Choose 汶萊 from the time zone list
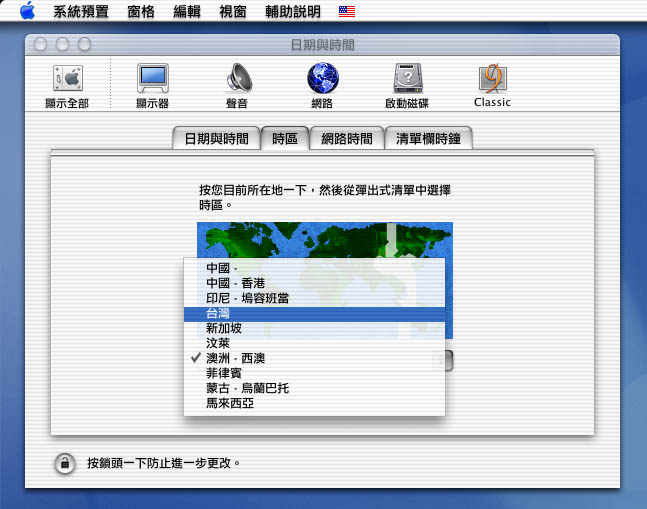The width and height of the screenshot is (647, 509). tap(314, 343)
